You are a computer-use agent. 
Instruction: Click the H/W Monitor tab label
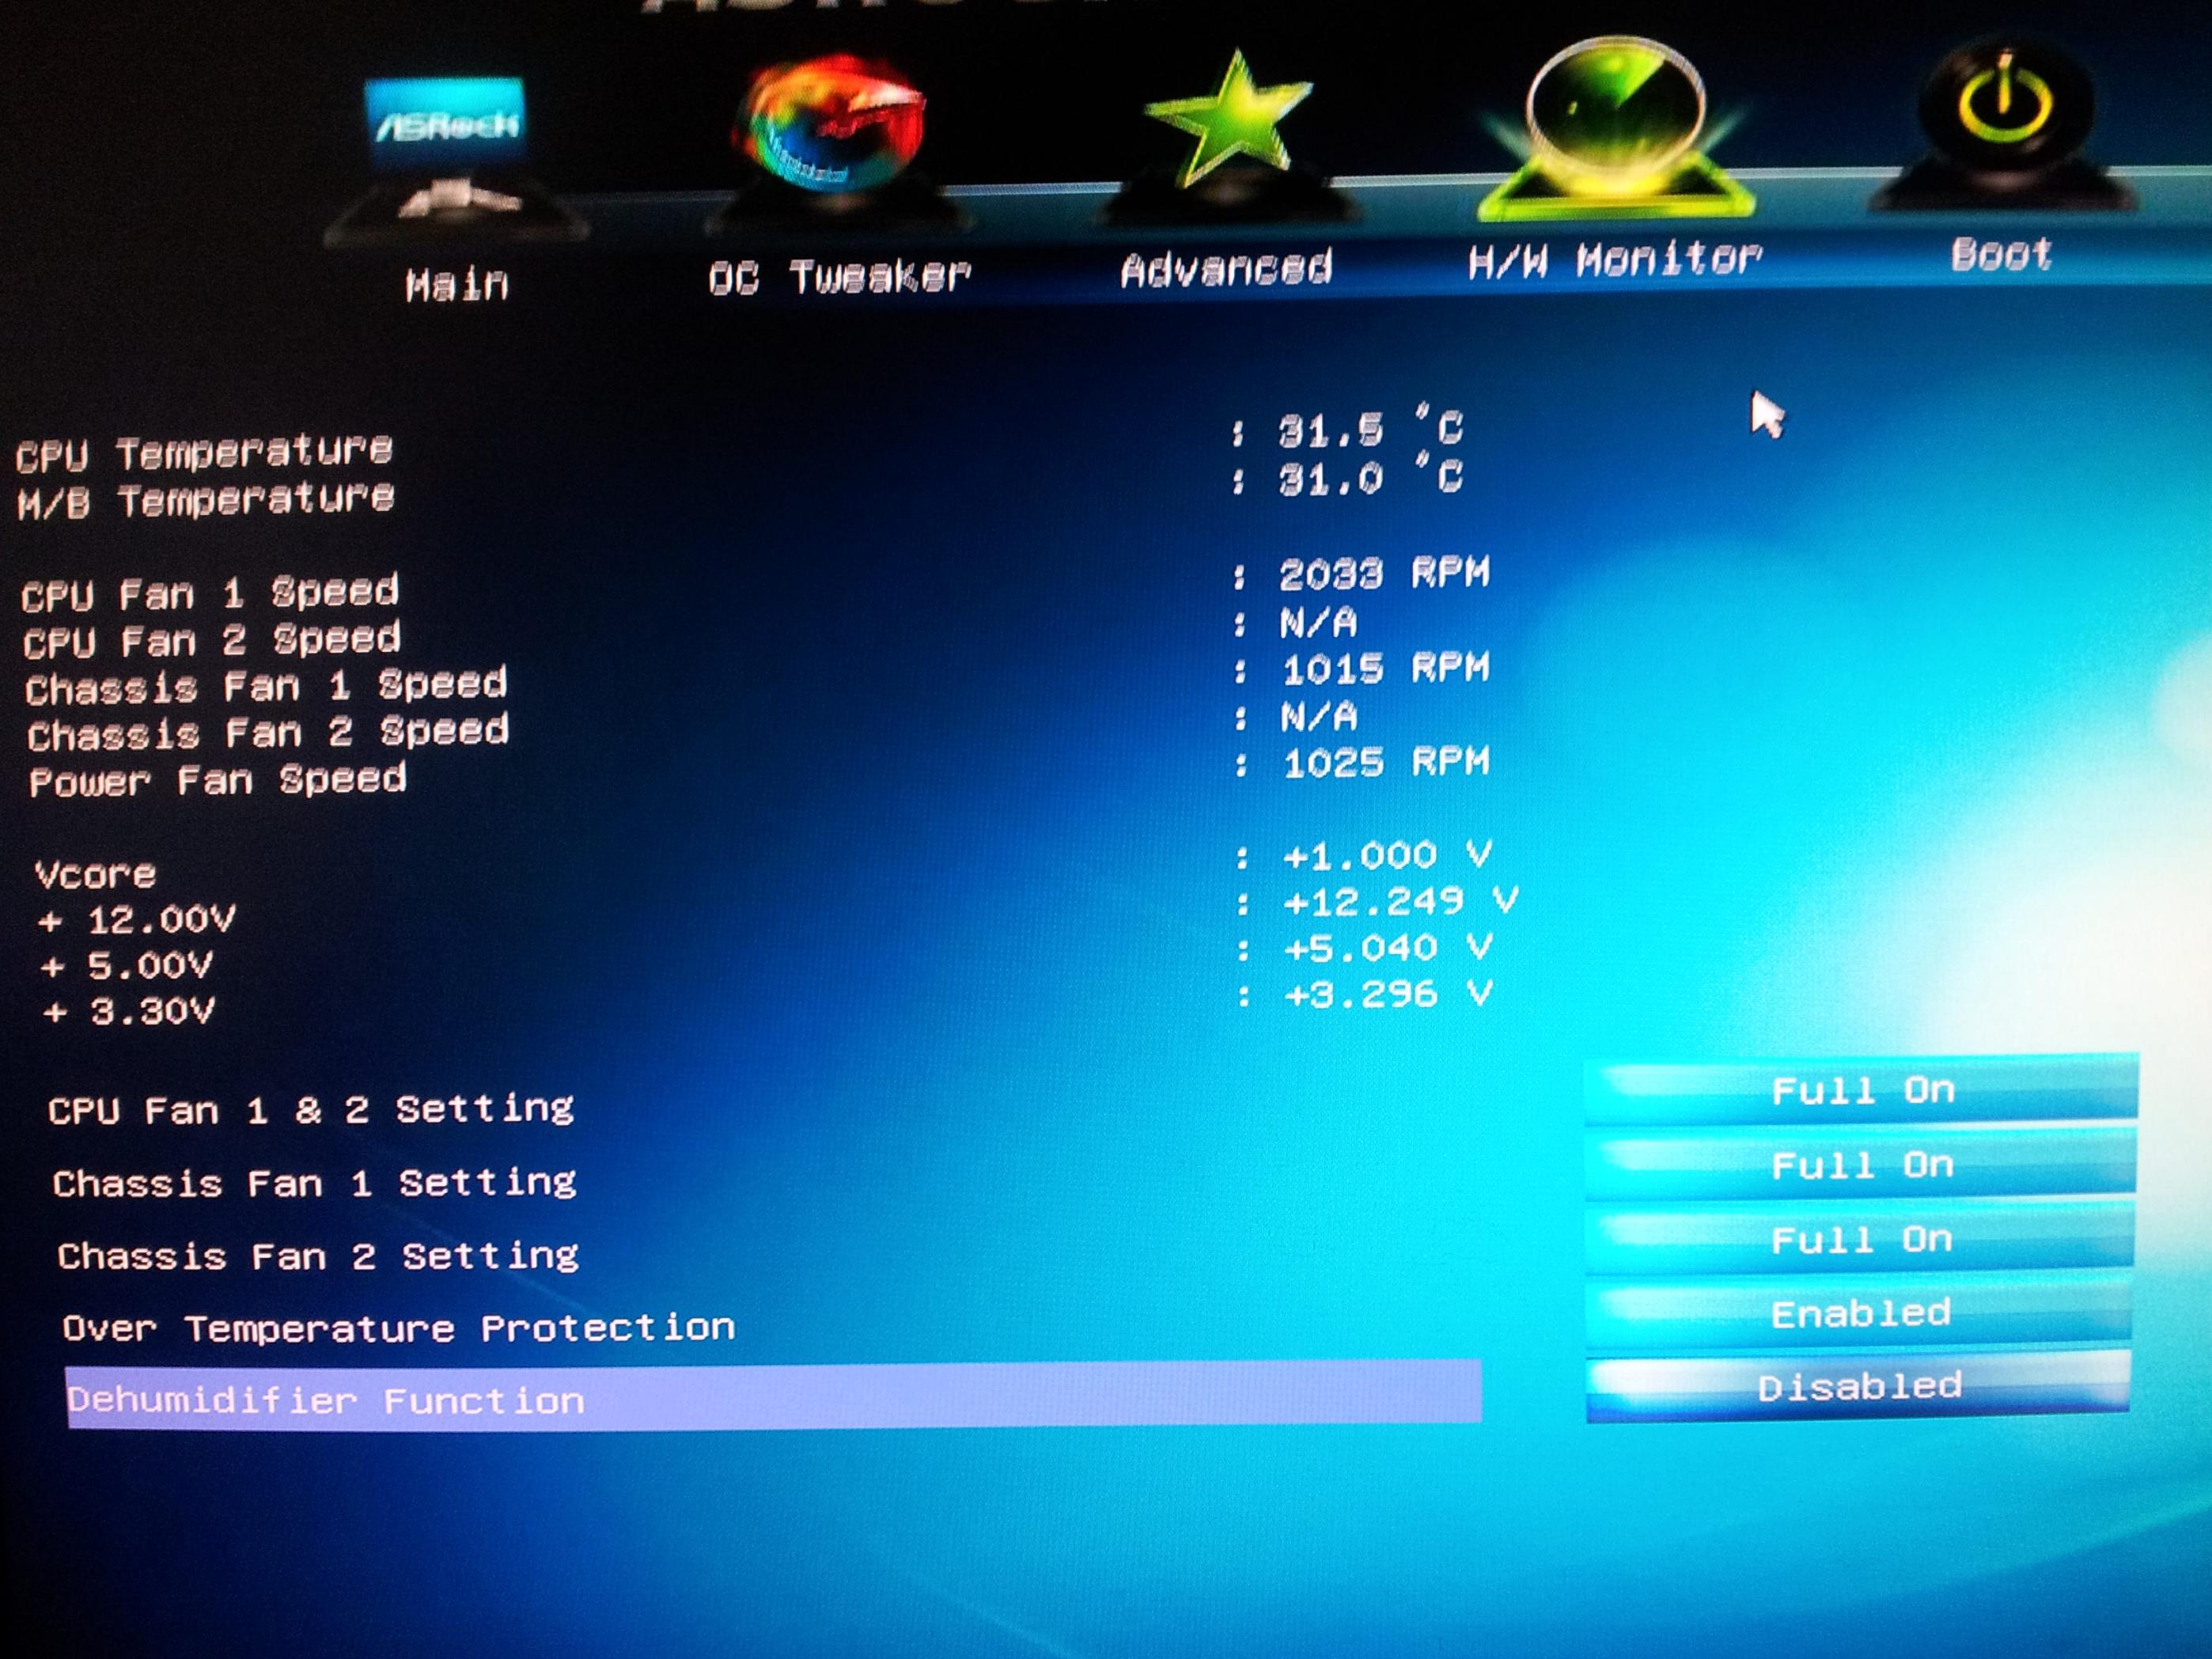[1614, 262]
